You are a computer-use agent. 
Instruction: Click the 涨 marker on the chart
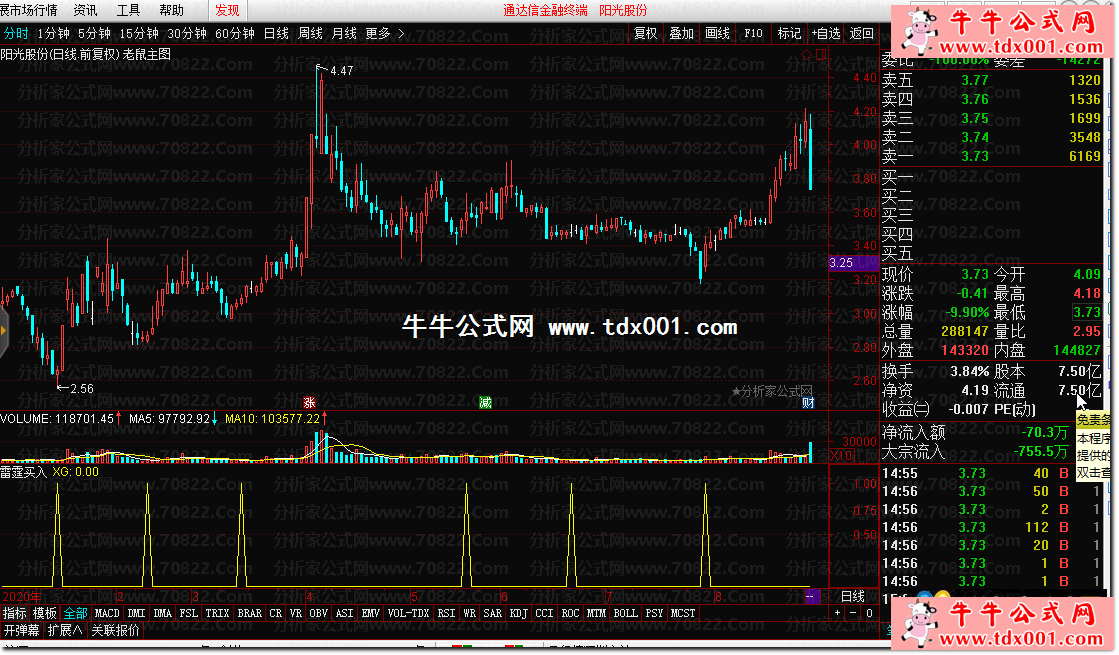pos(309,403)
